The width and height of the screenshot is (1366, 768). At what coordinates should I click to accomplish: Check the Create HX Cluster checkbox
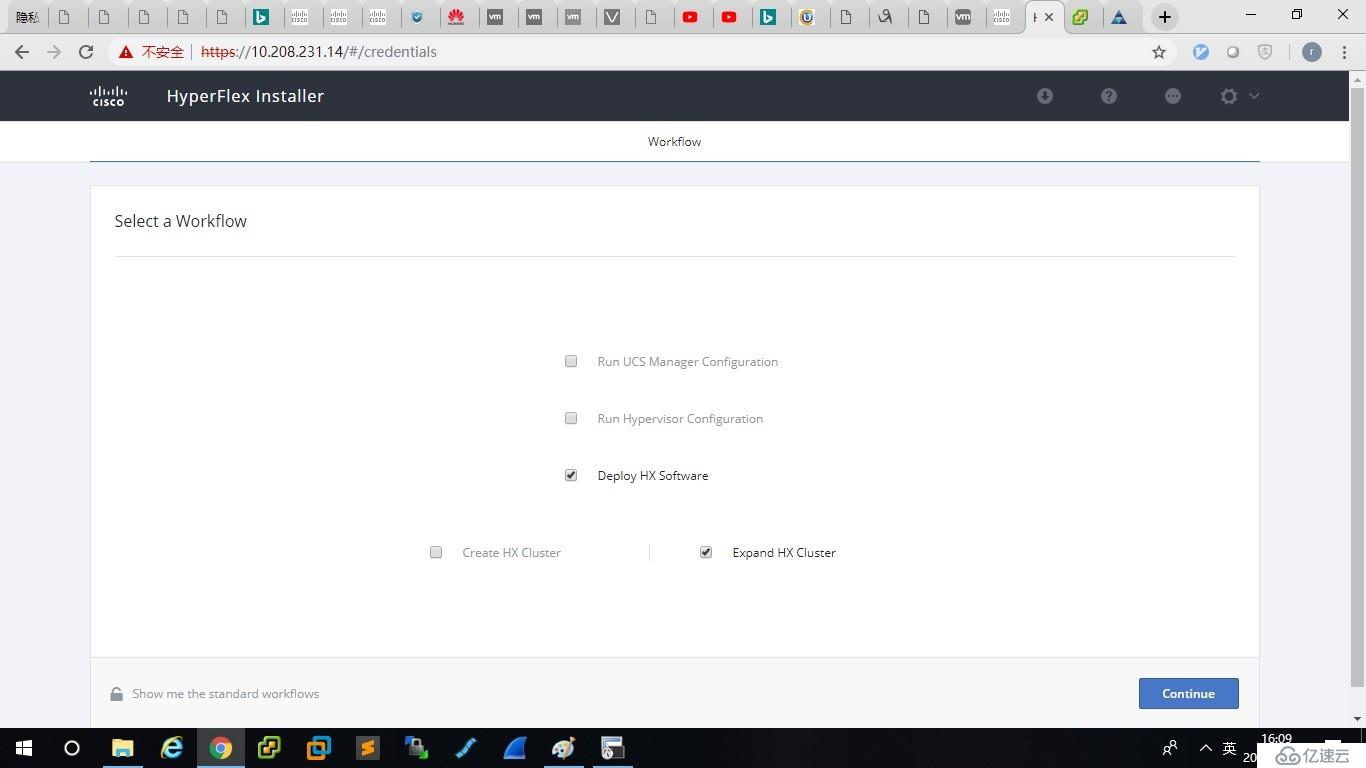(x=436, y=552)
